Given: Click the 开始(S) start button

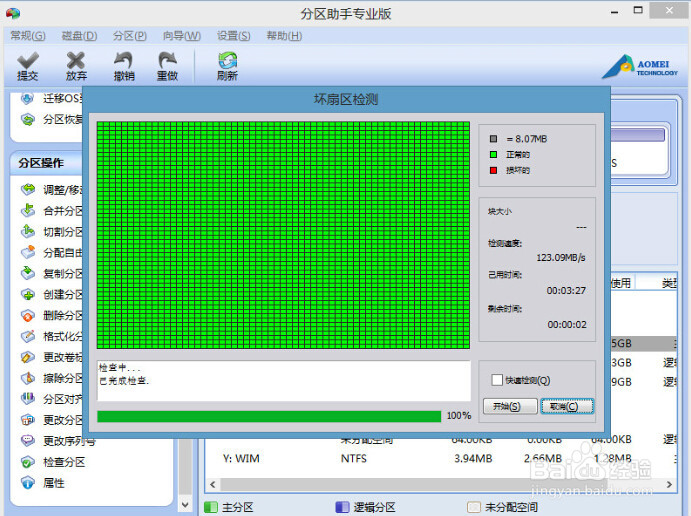Looking at the screenshot, I should pos(510,406).
